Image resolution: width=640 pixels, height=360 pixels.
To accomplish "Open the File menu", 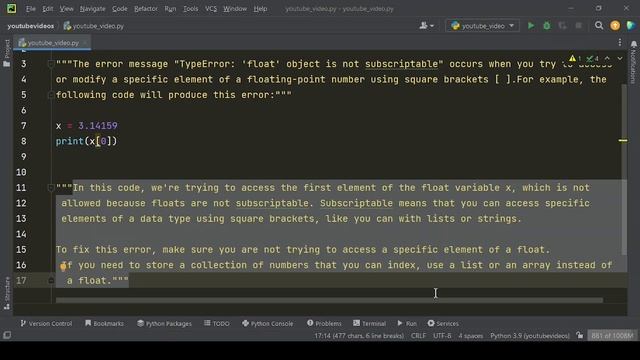I will (x=31, y=9).
